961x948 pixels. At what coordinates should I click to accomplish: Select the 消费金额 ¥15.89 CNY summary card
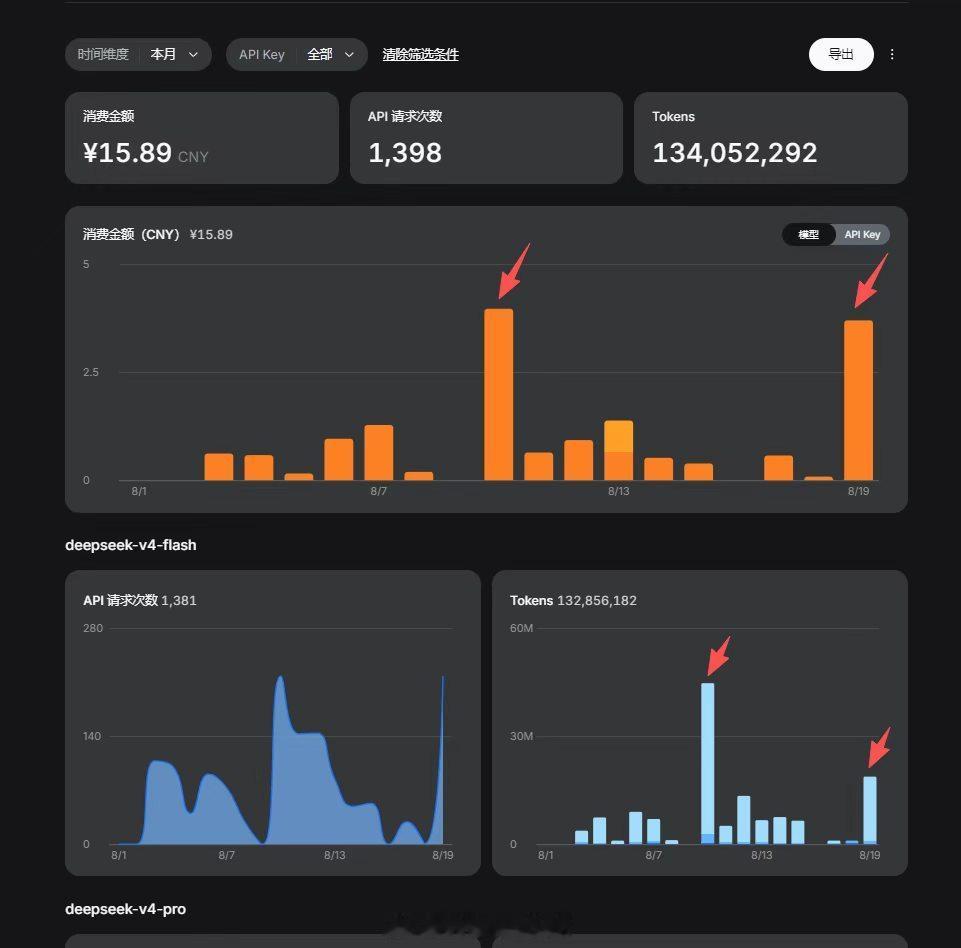pyautogui.click(x=202, y=138)
